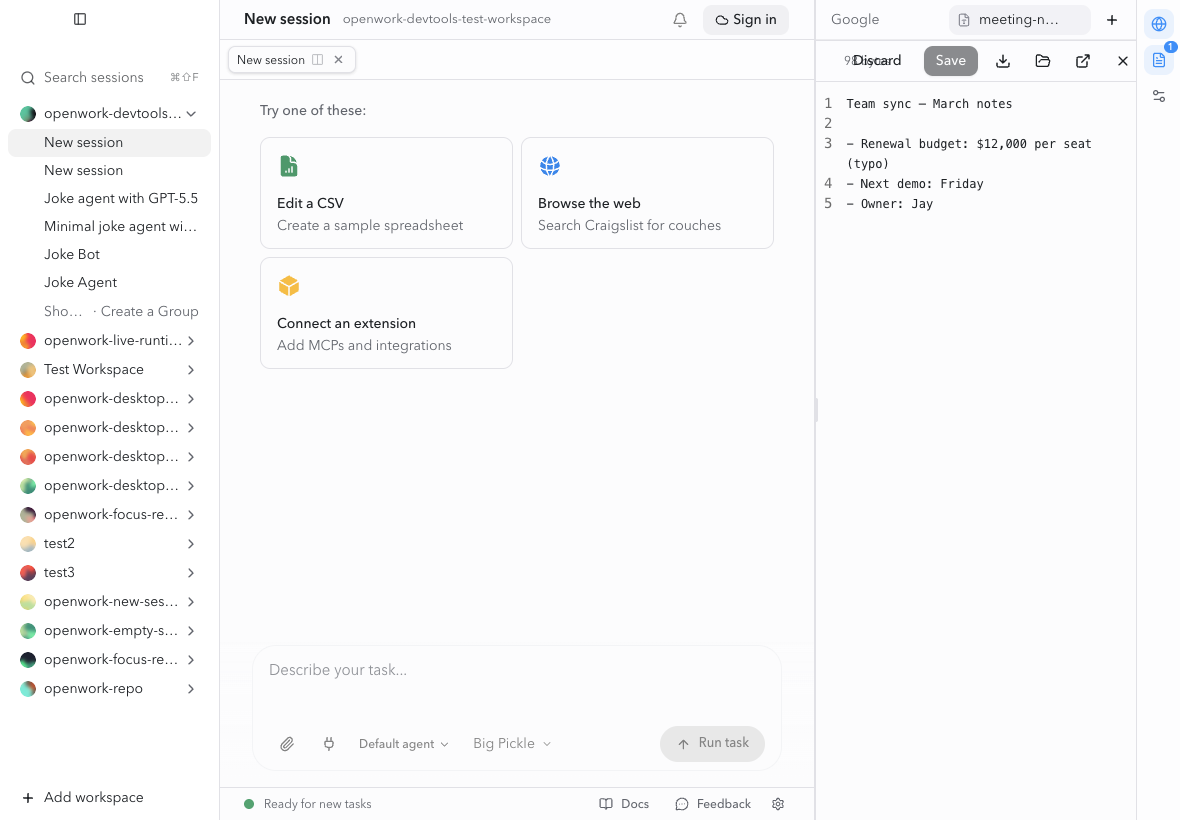Open the Docs link
The width and height of the screenshot is (1180, 820).
point(624,804)
